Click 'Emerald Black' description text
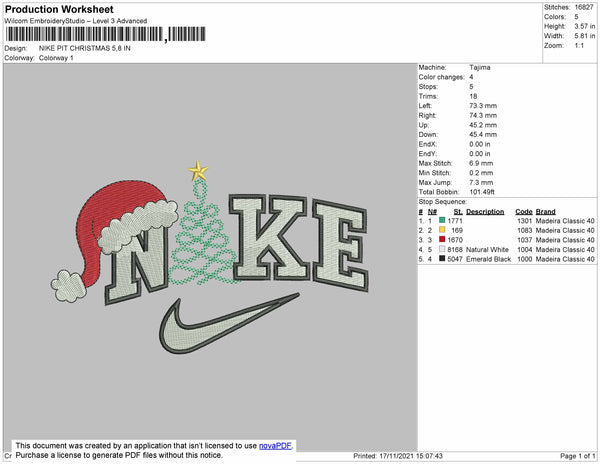 click(488, 259)
